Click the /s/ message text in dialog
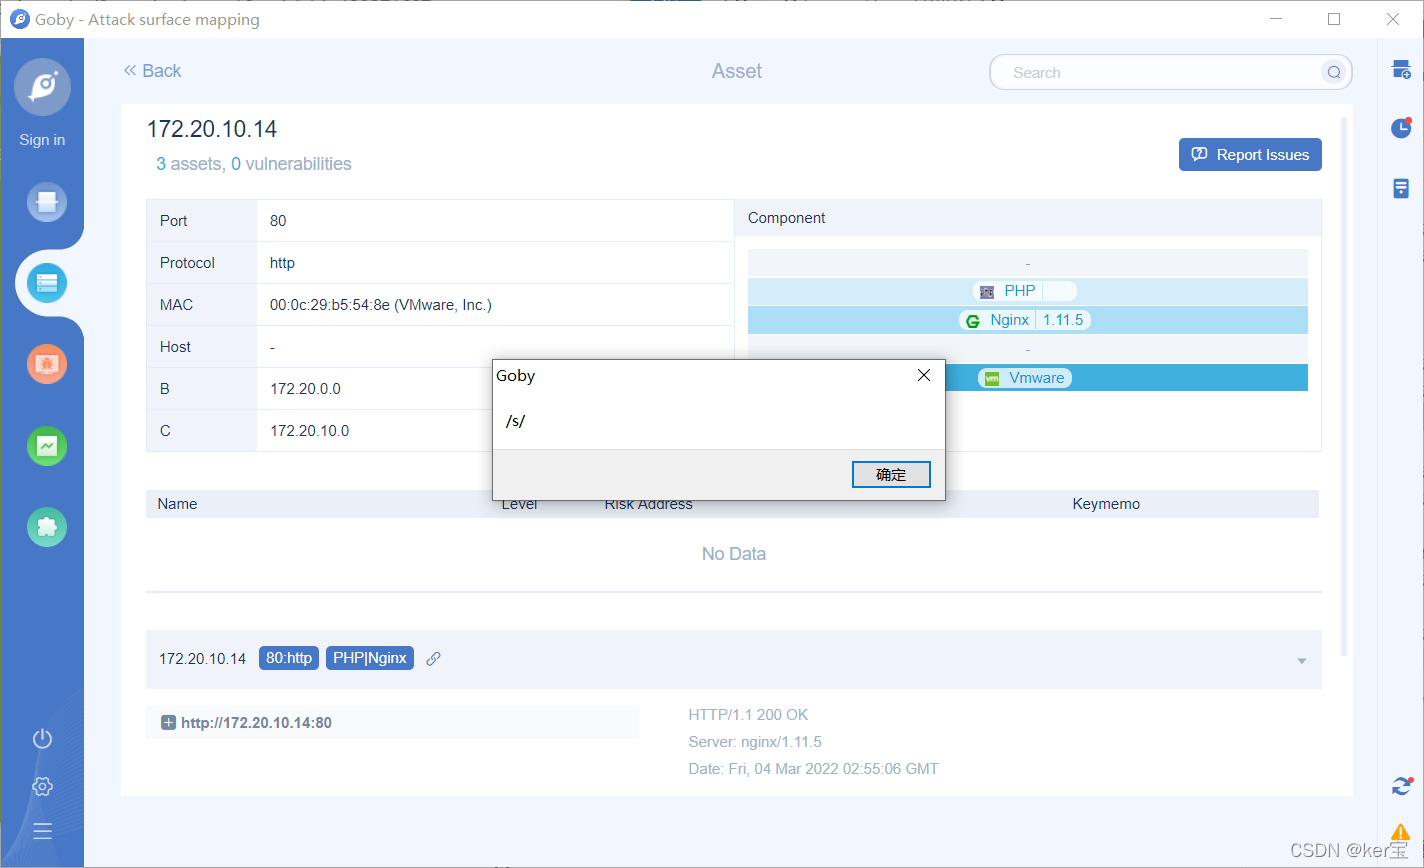 (516, 422)
